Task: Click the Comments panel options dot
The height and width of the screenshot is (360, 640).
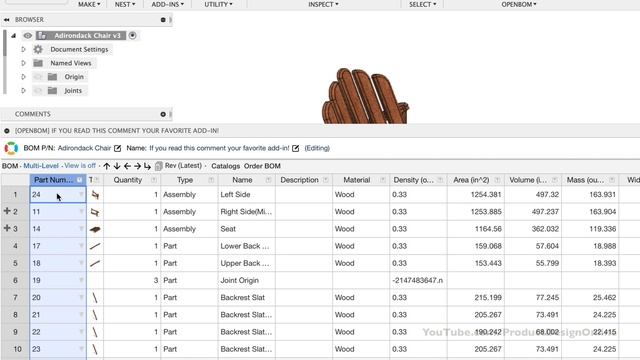Action: coord(163,114)
